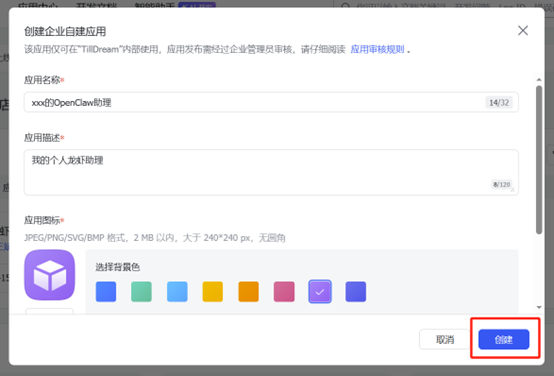Pick the yellow background color swatch
The height and width of the screenshot is (376, 554).
tap(213, 292)
